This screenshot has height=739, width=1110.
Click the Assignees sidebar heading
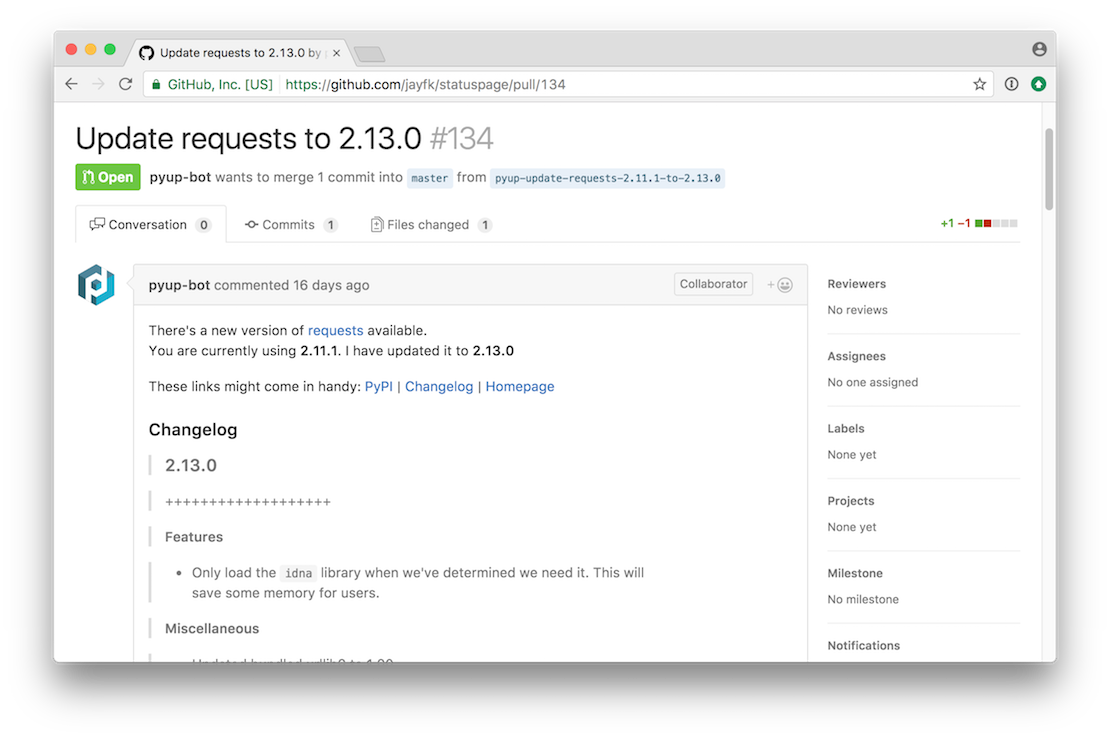(x=857, y=356)
